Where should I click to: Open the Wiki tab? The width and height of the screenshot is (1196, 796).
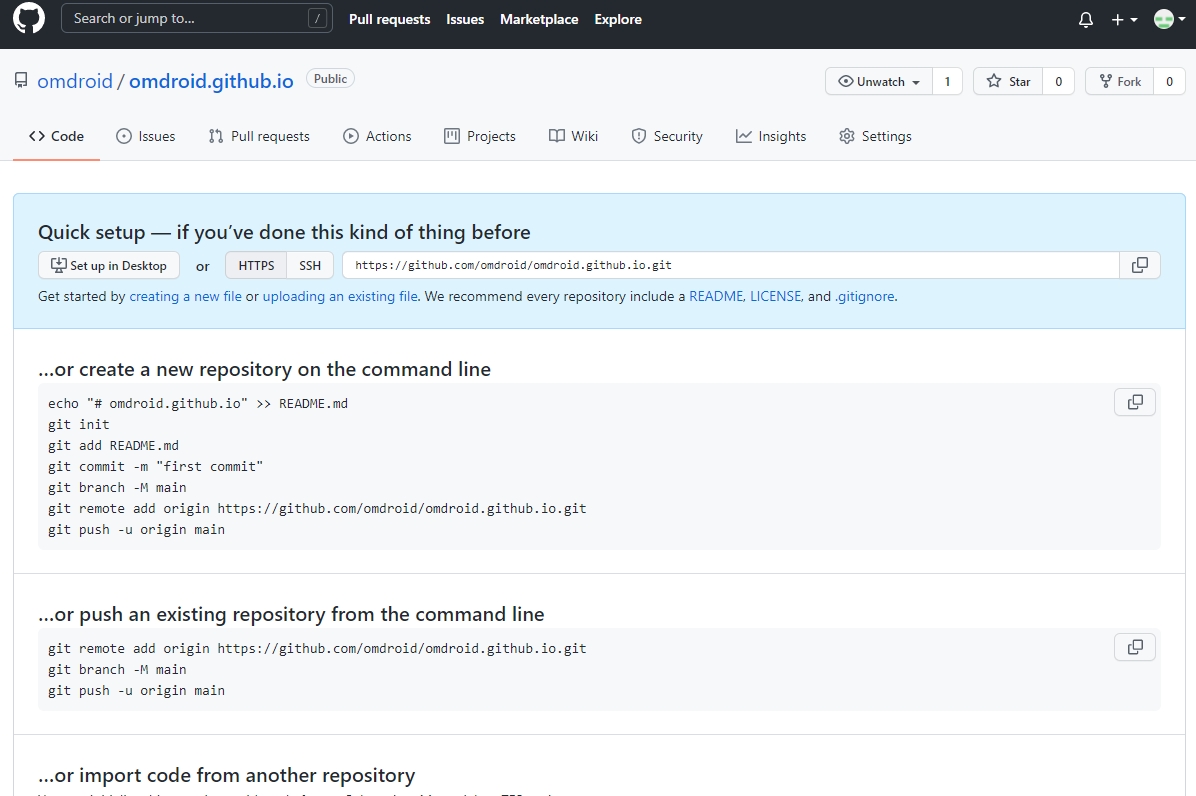(x=574, y=136)
